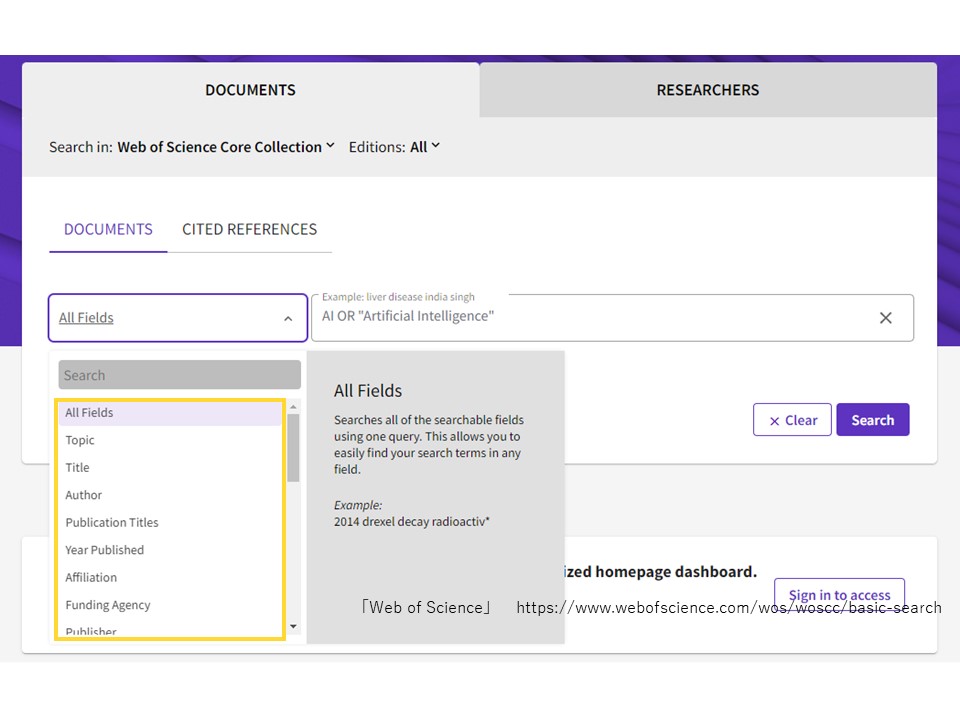Collapse the All Fields dropdown chevron

tap(288, 318)
